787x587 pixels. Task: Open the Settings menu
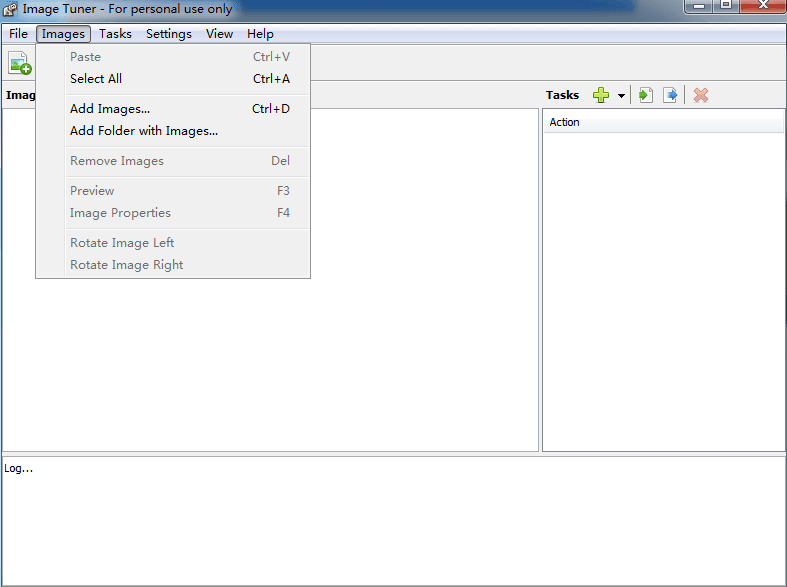point(169,34)
